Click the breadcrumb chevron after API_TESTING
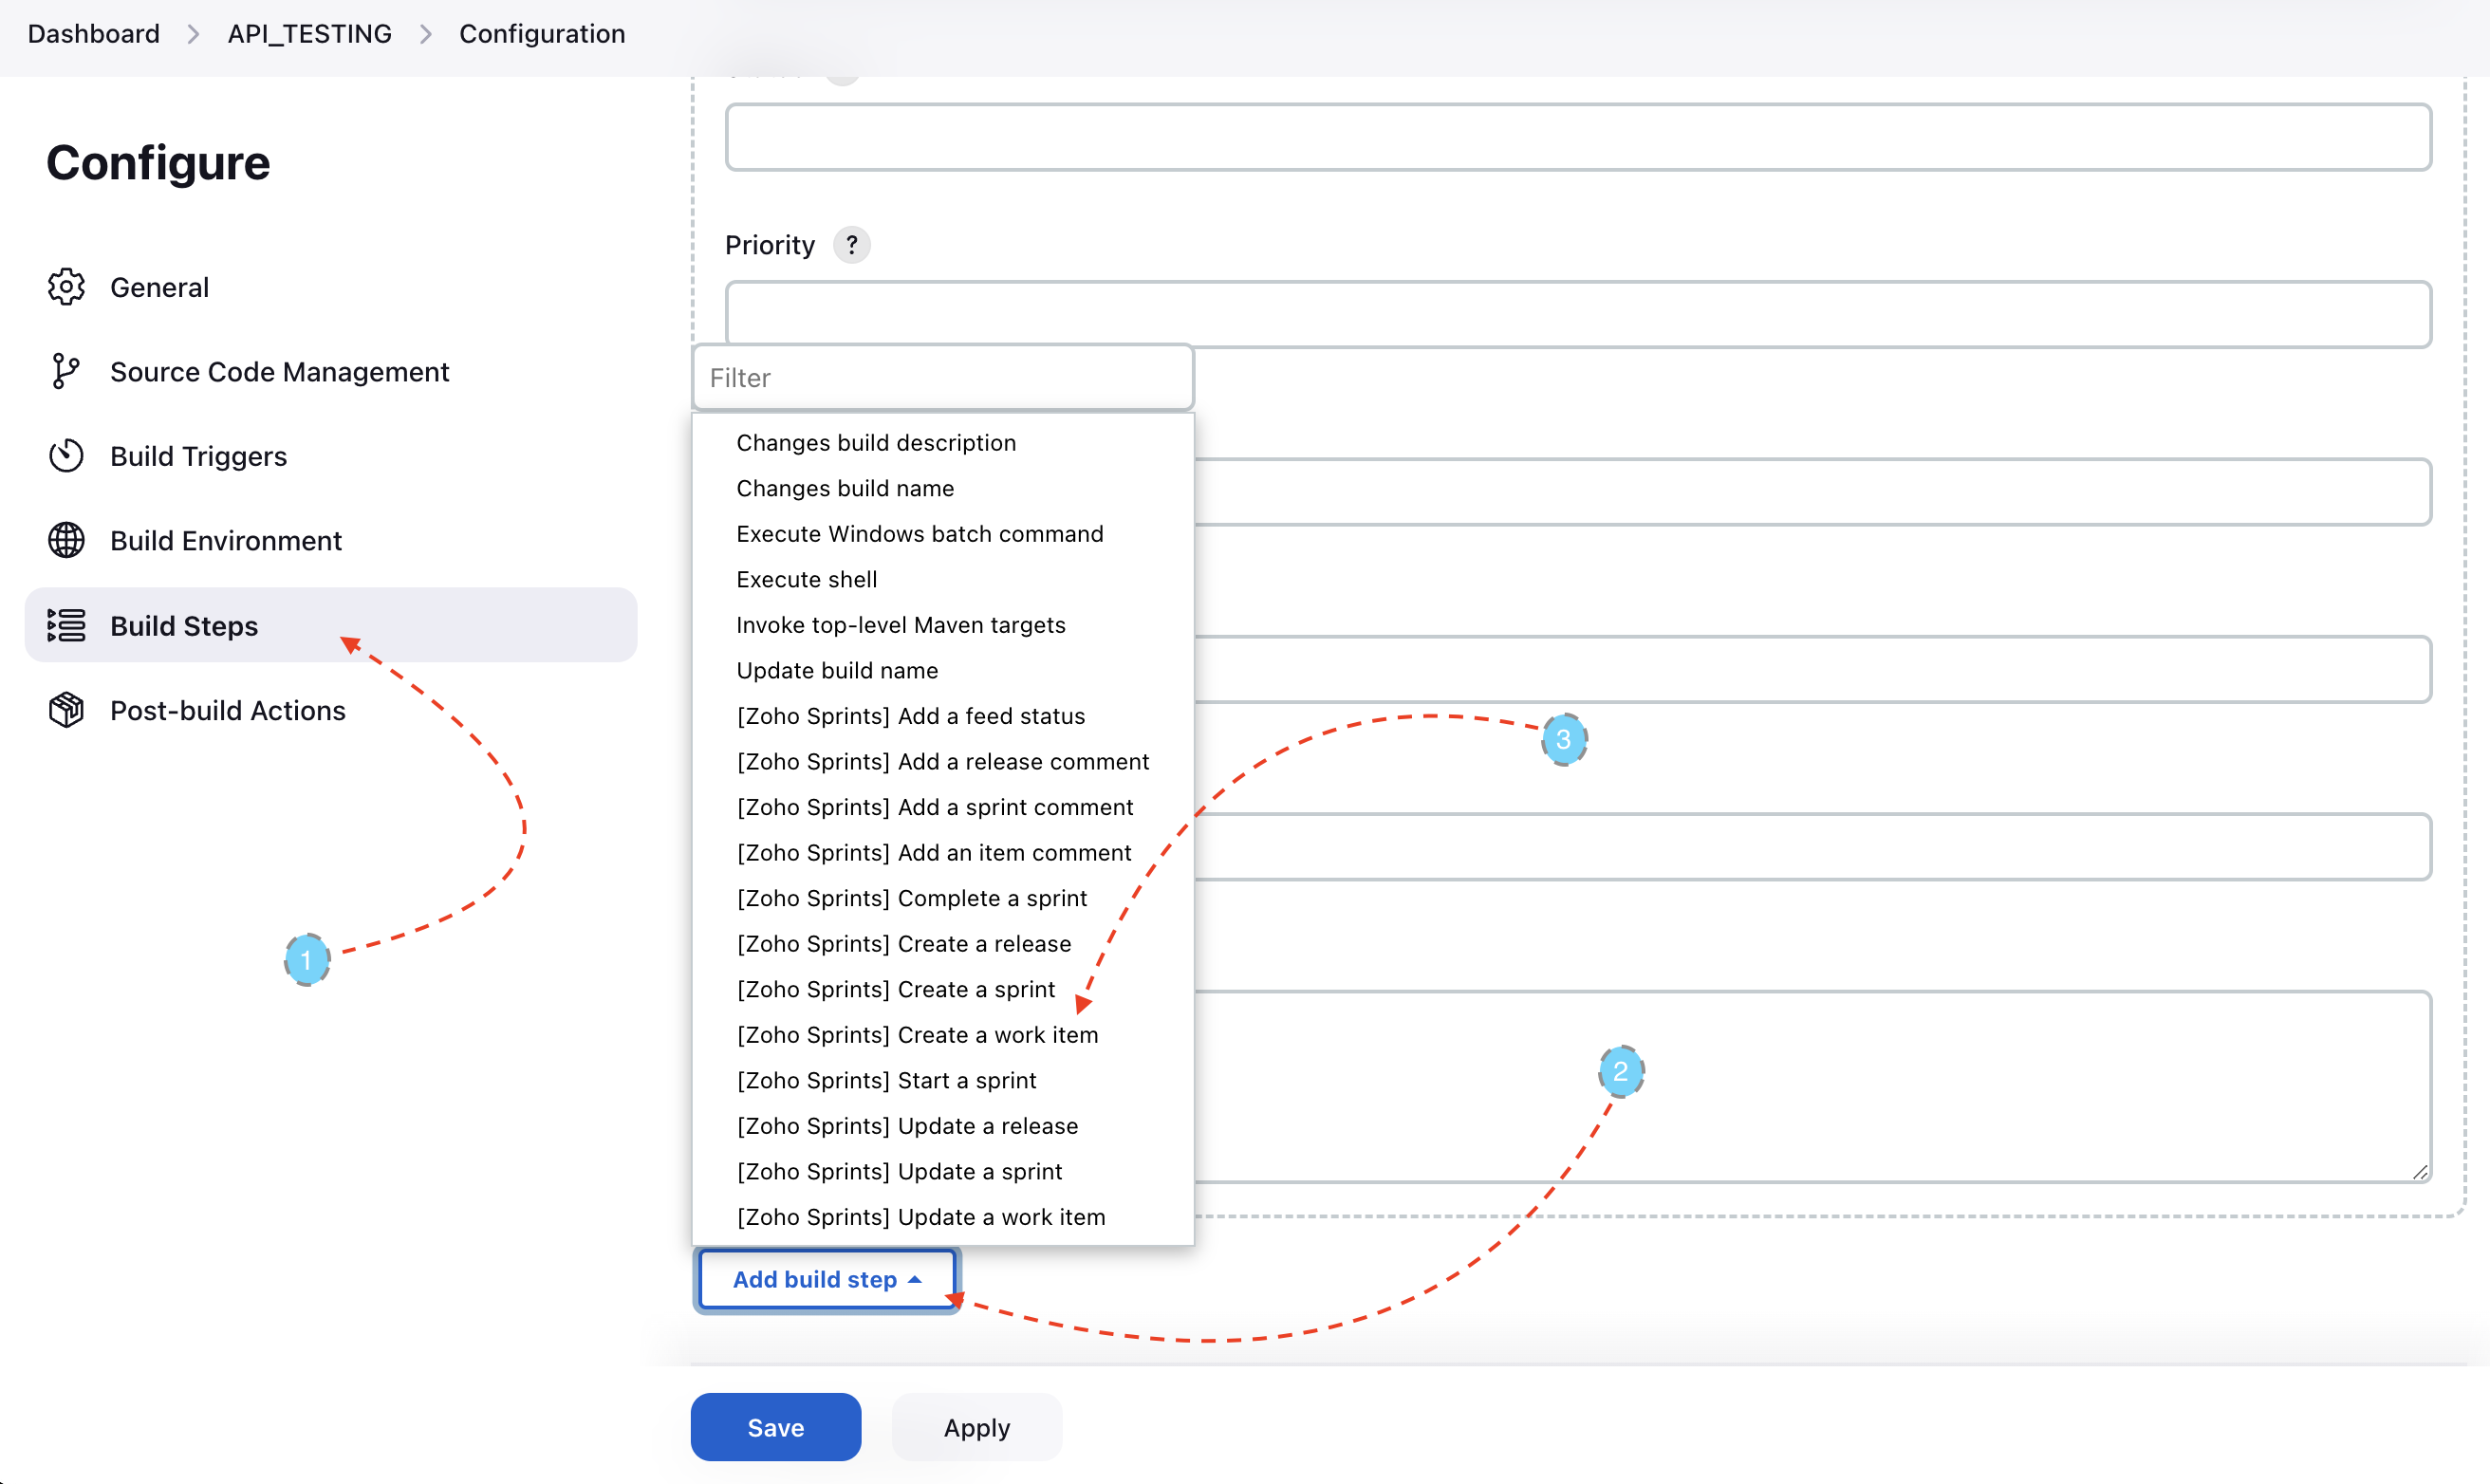The image size is (2490, 1484). (x=426, y=34)
